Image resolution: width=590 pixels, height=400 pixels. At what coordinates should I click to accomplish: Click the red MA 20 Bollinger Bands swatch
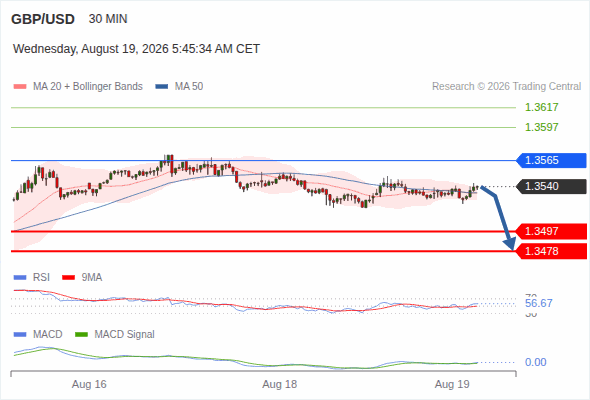tap(20, 87)
